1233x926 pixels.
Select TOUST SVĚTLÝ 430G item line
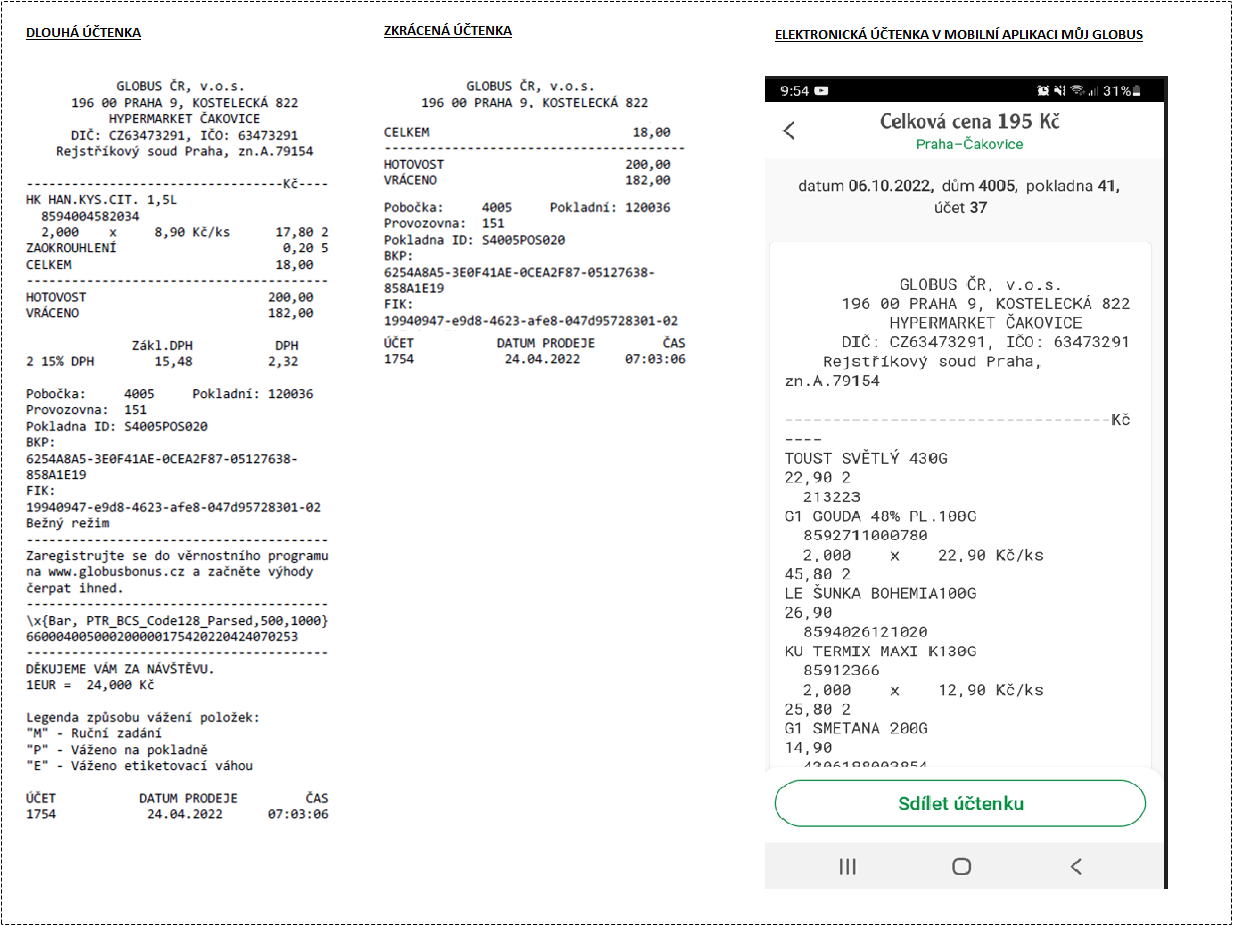(x=866, y=459)
